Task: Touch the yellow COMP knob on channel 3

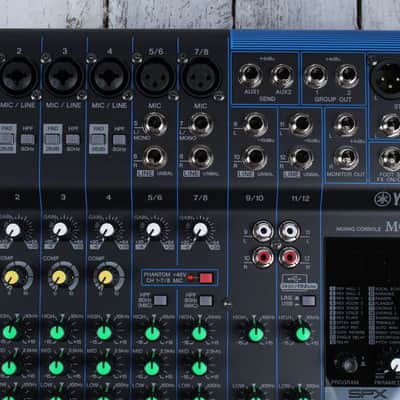Action: tap(59, 277)
